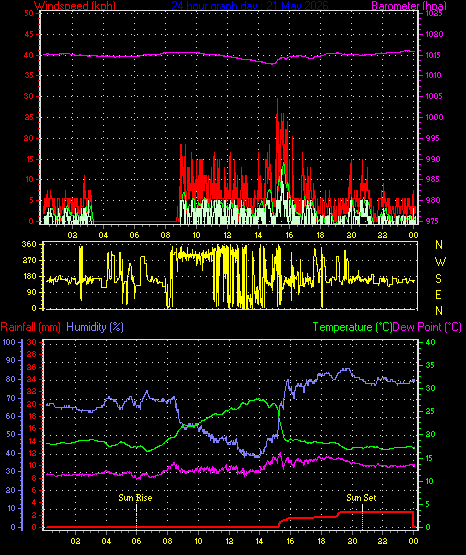Viewport: 466px width, 555px height.
Task: Click the 995 barometer axis value
Action: pyautogui.click(x=432, y=138)
